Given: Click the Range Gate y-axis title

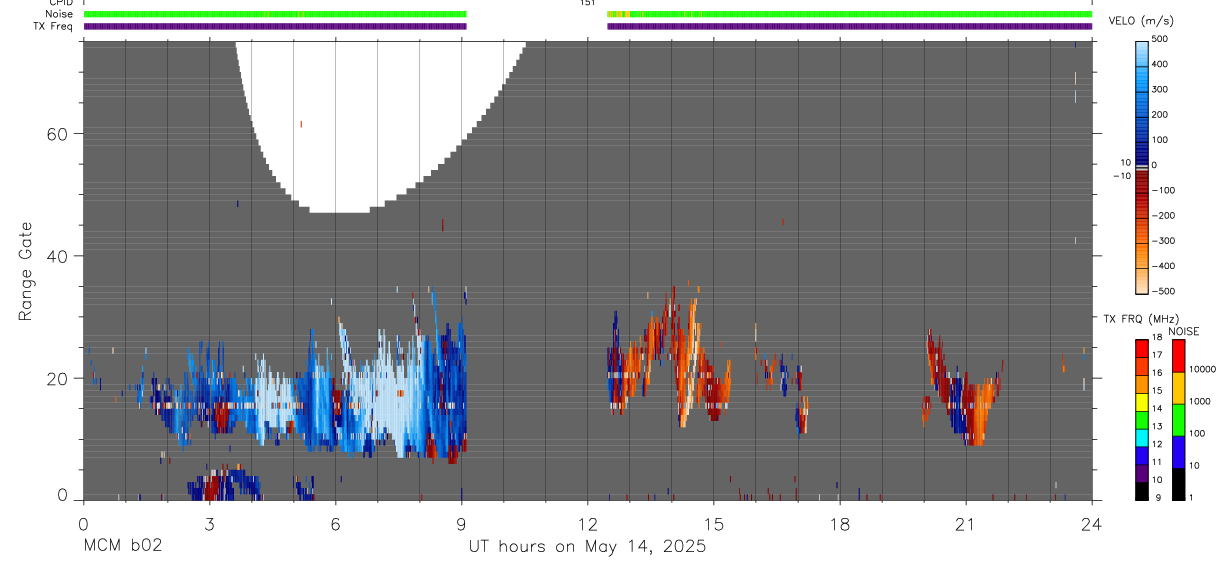Looking at the screenshot, I should [26, 271].
